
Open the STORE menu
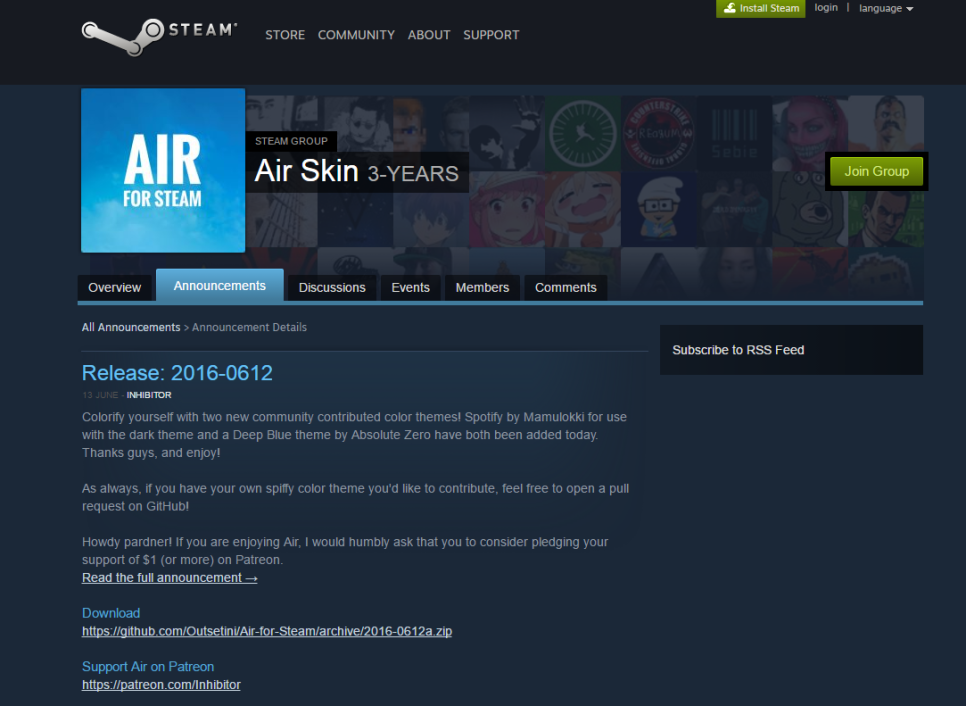click(285, 35)
